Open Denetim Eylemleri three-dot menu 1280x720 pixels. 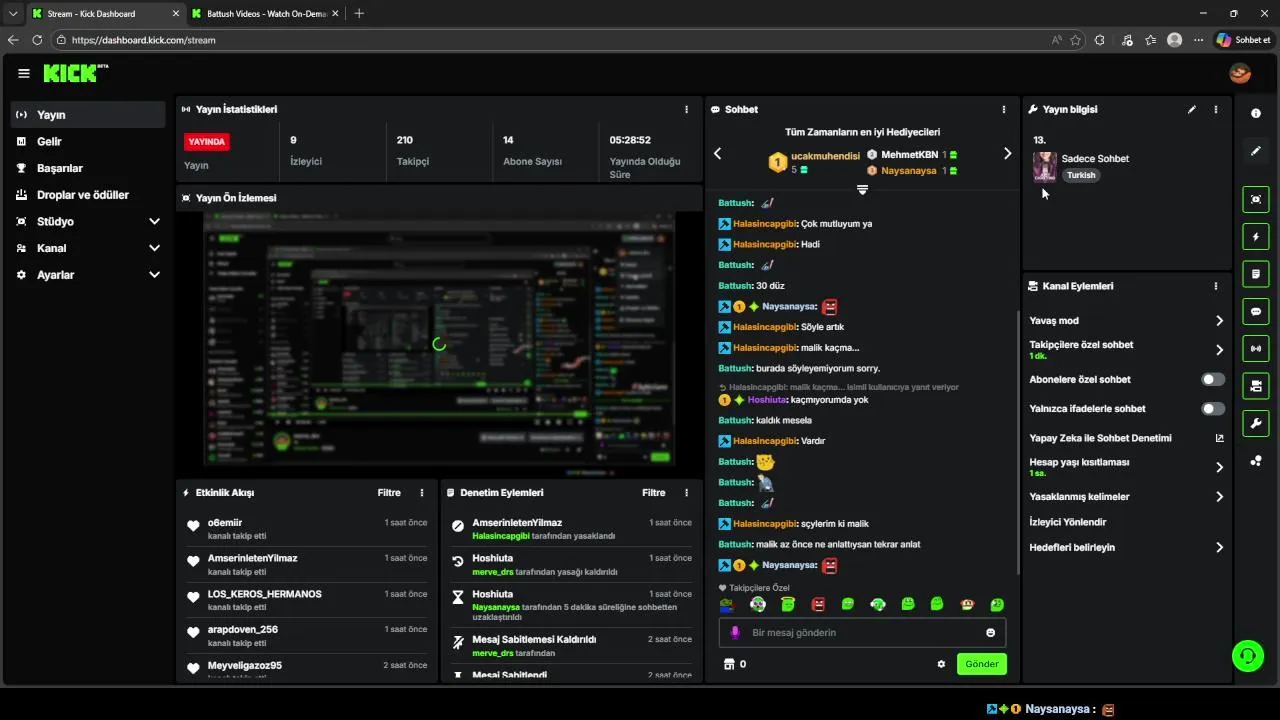[x=686, y=493]
